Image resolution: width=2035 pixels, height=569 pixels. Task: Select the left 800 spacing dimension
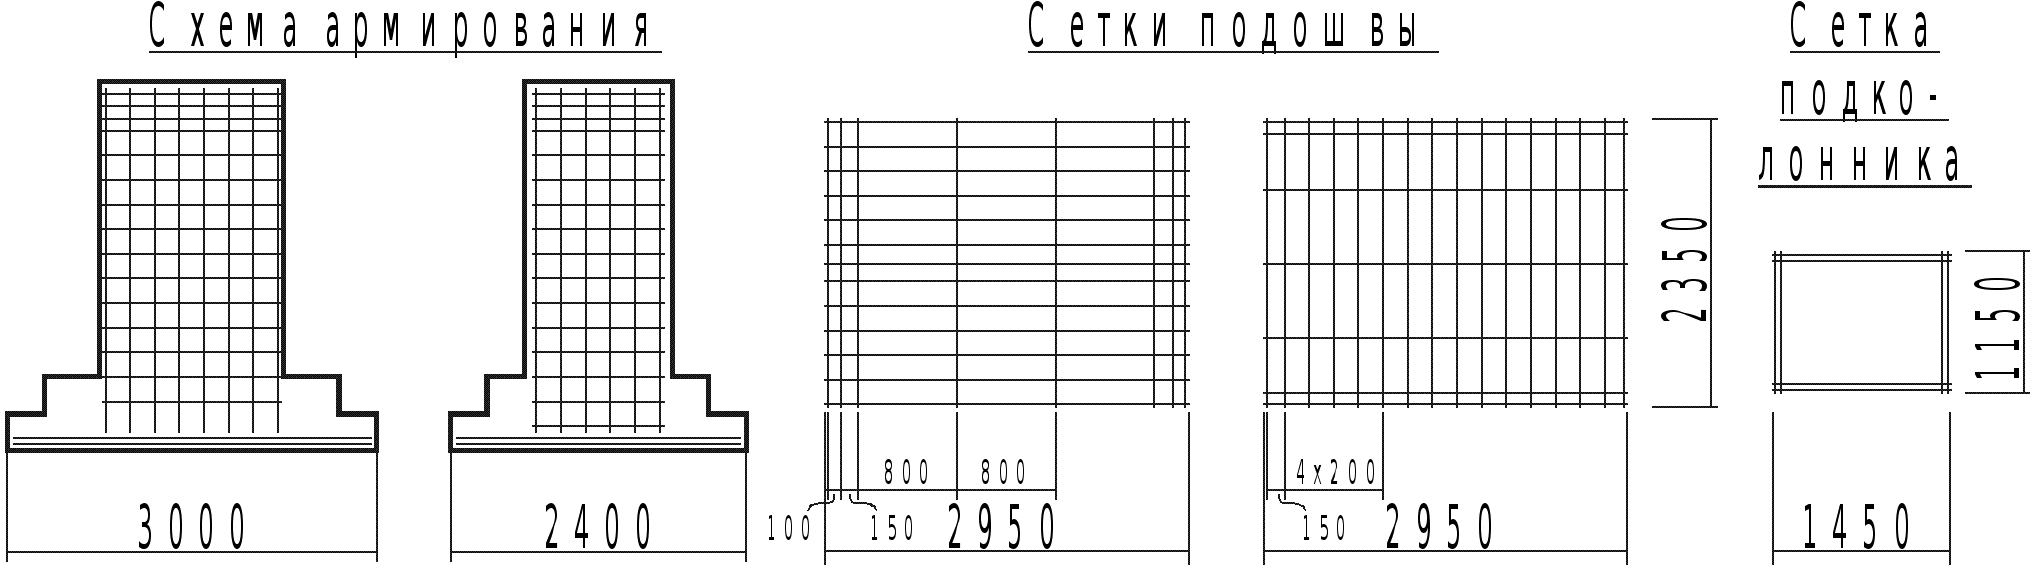(907, 472)
